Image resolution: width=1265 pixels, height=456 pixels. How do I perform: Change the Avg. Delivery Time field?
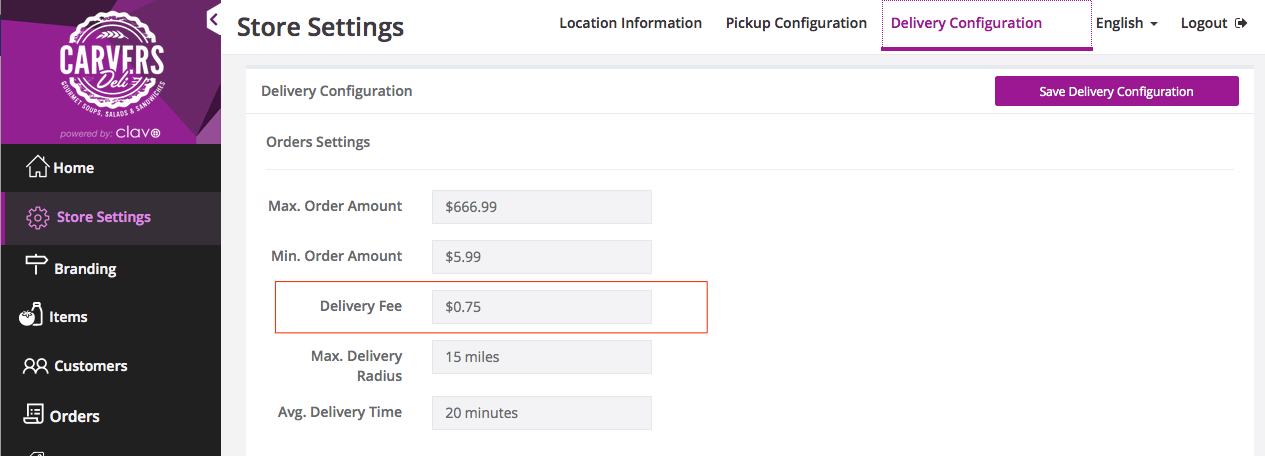click(x=541, y=413)
